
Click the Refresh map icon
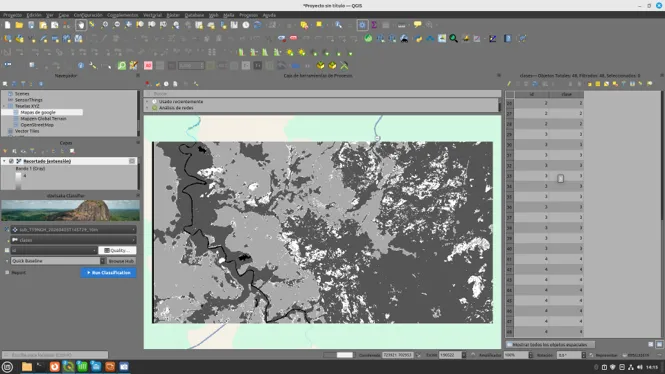pyautogui.click(x=257, y=25)
